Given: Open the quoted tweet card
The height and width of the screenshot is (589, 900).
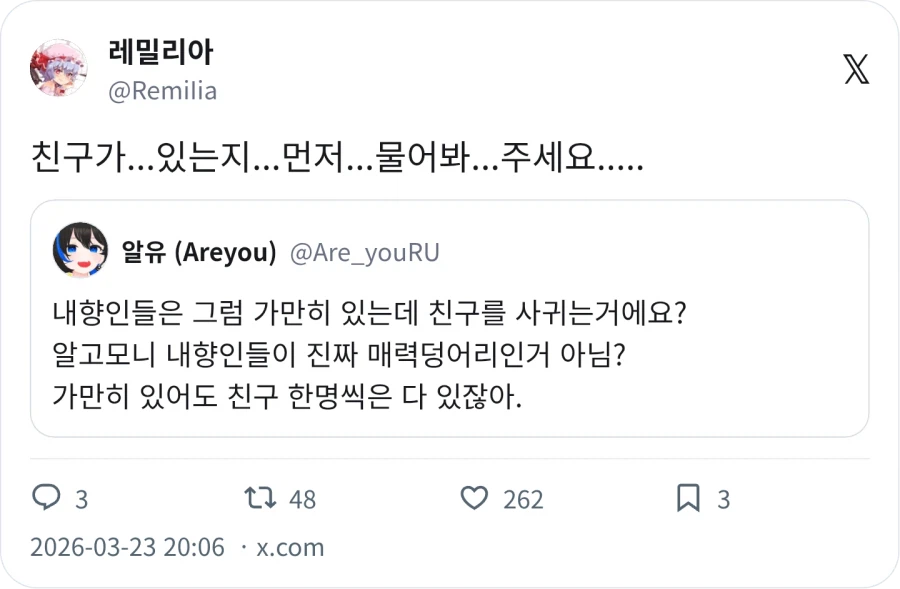Looking at the screenshot, I should click(450, 320).
